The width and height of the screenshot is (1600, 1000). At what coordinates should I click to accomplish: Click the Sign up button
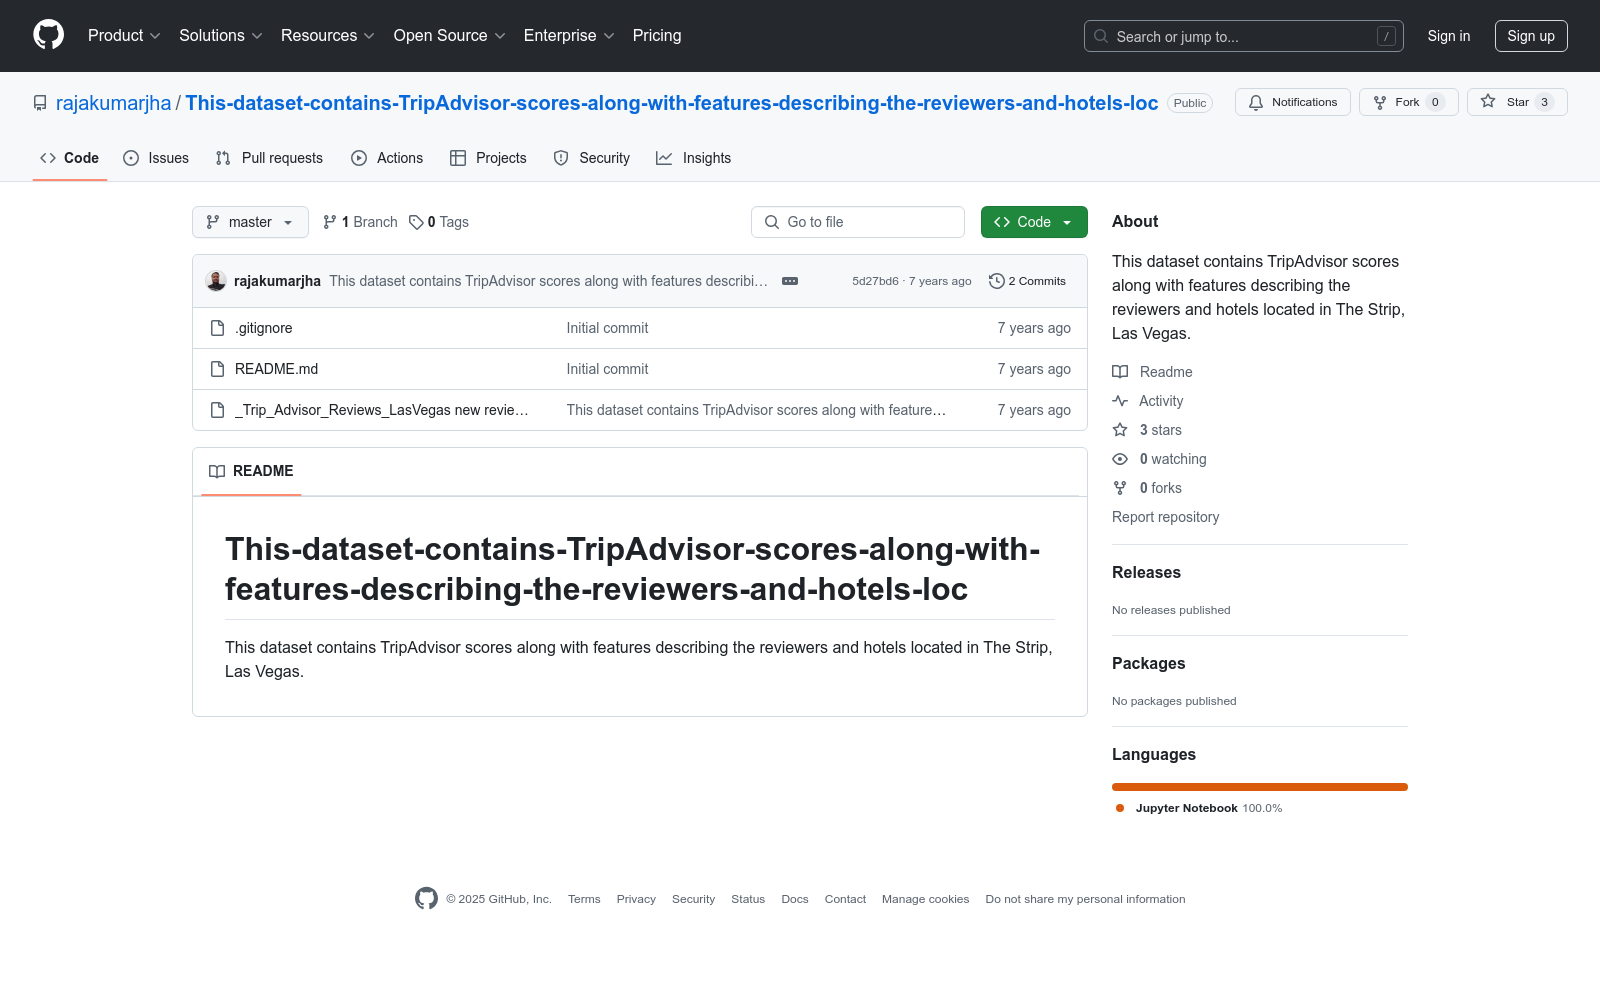tap(1531, 36)
